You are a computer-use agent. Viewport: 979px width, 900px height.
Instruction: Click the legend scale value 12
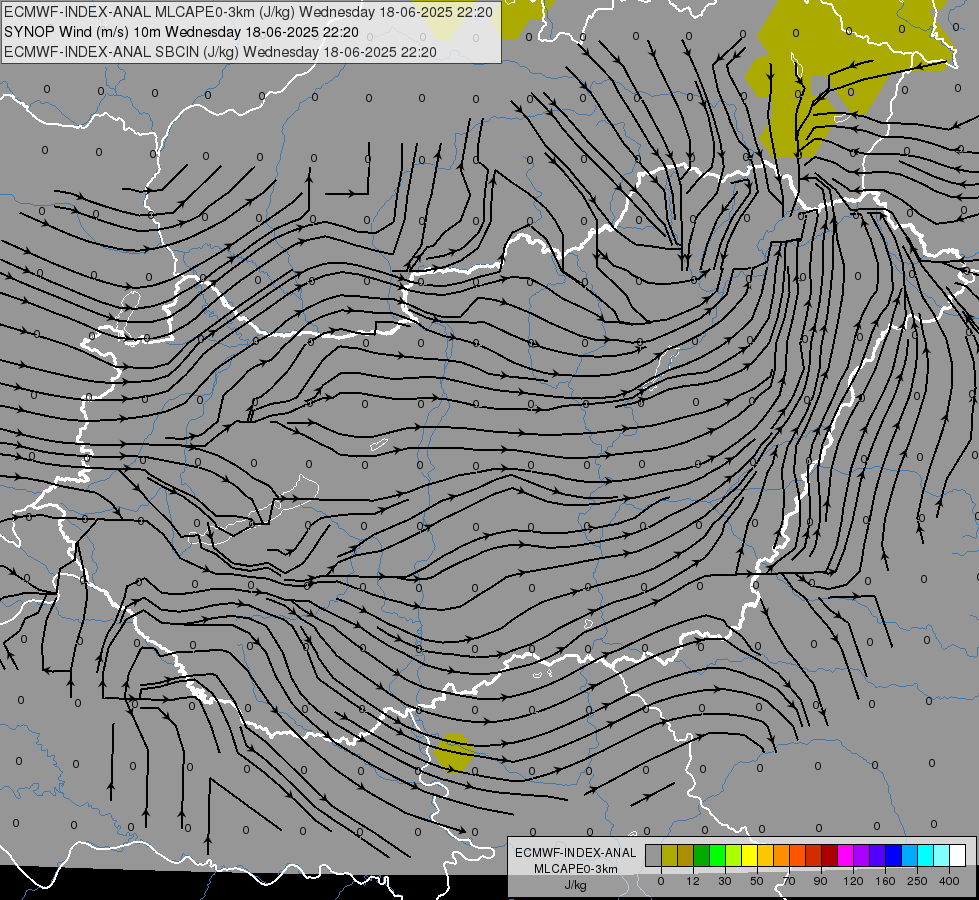click(693, 881)
